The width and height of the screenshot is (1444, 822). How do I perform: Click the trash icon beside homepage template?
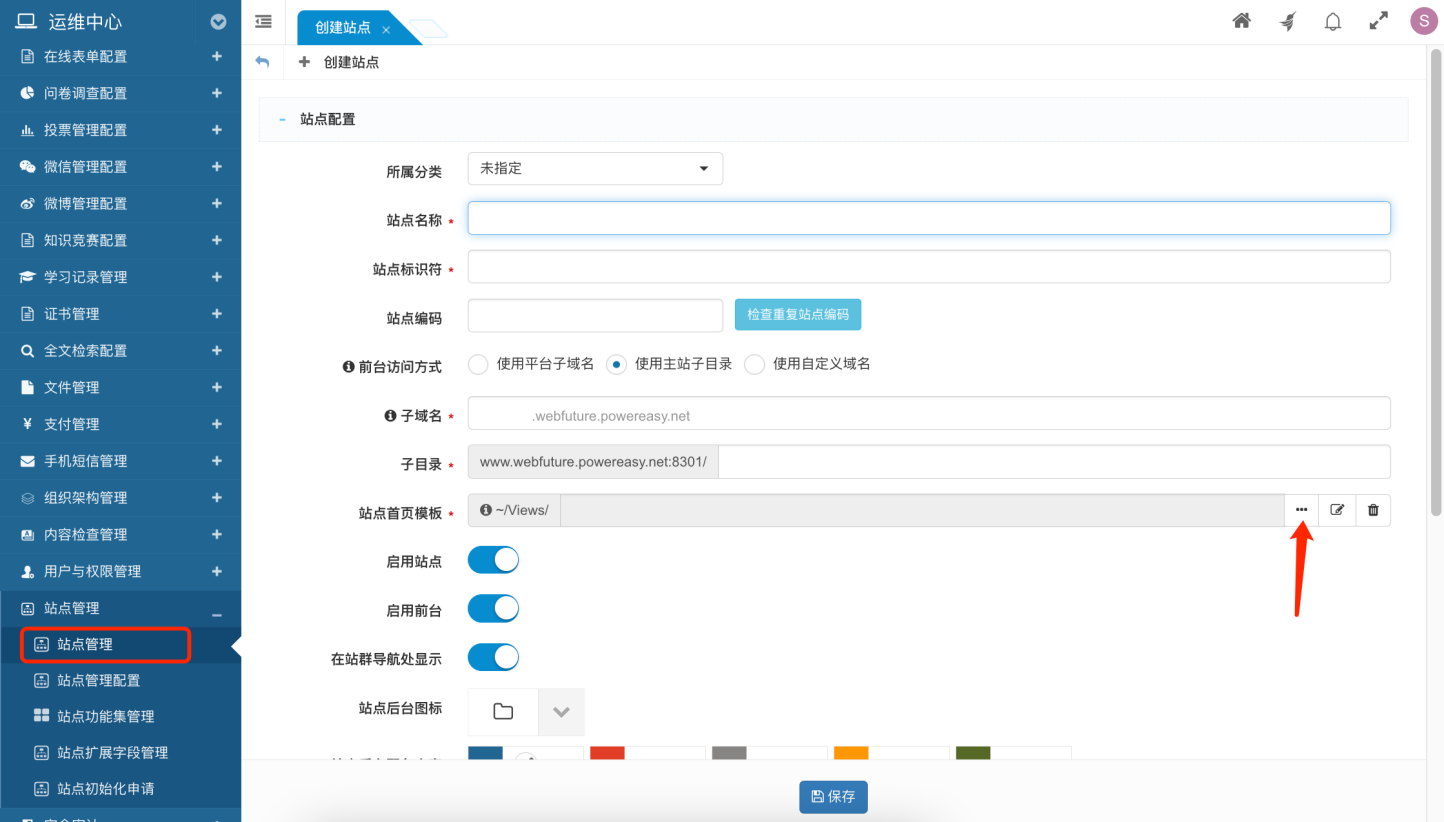[1373, 510]
